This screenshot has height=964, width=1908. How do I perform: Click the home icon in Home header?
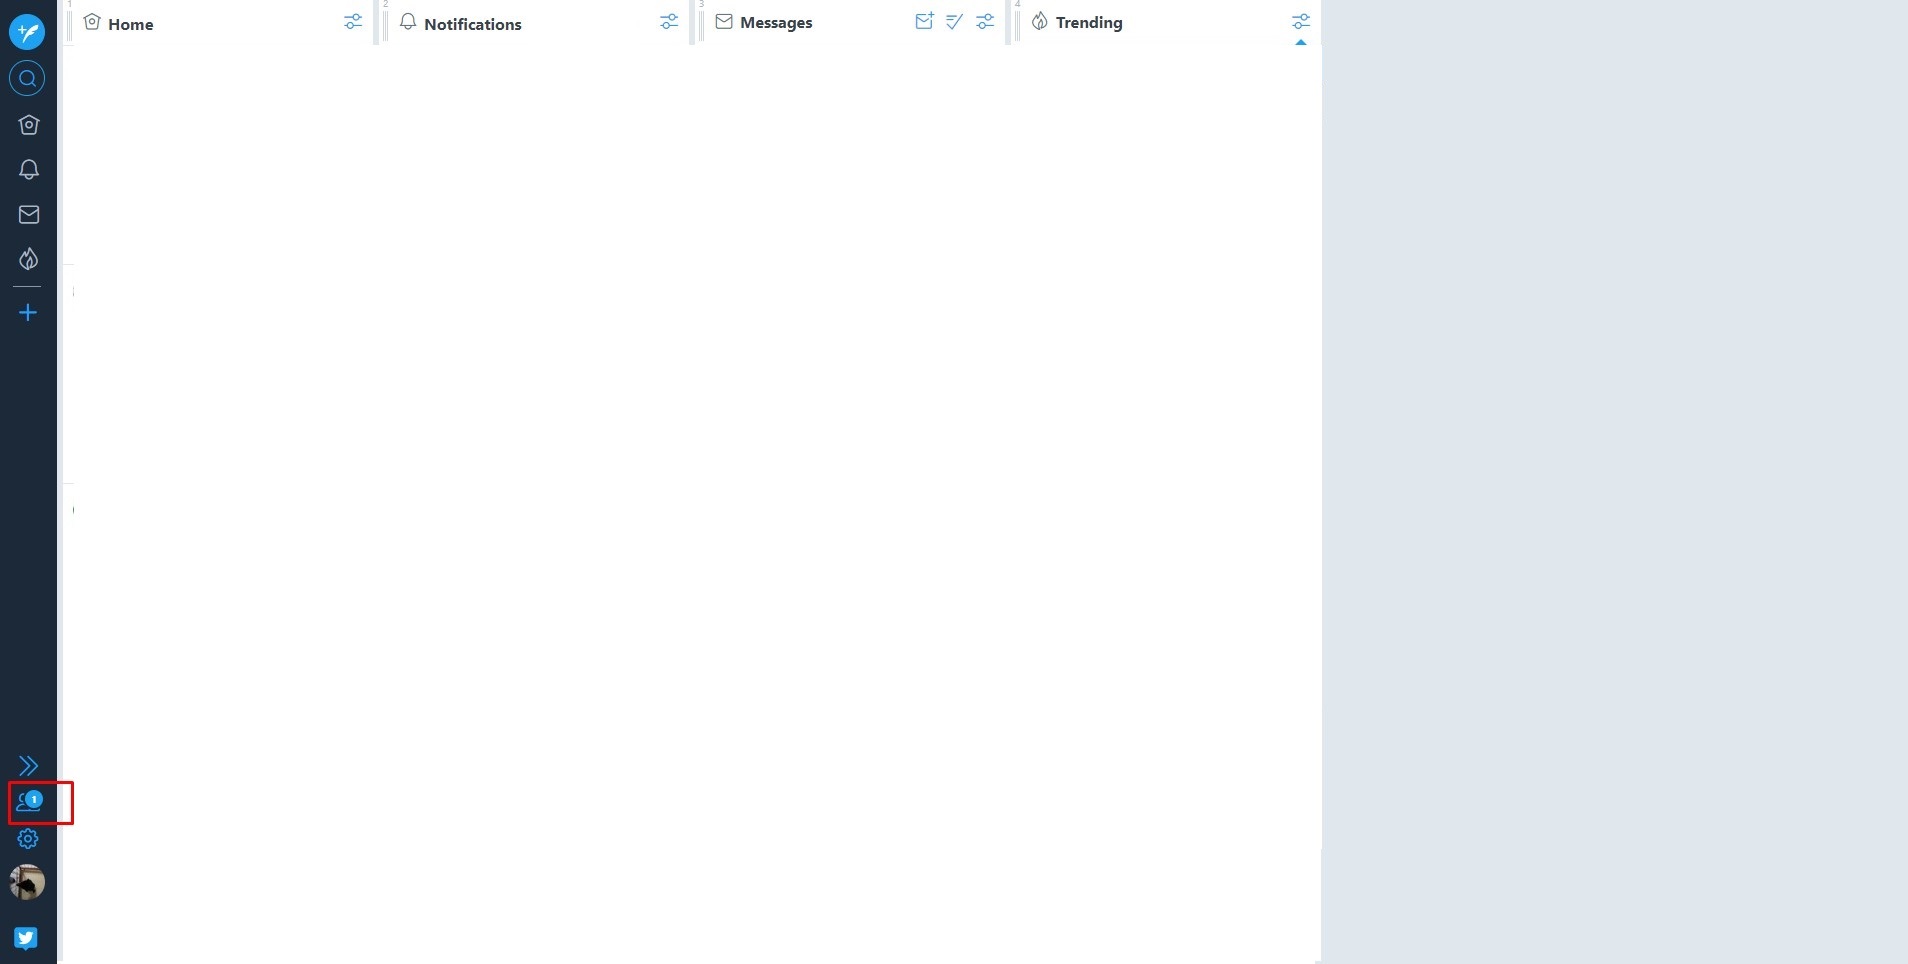pyautogui.click(x=92, y=22)
